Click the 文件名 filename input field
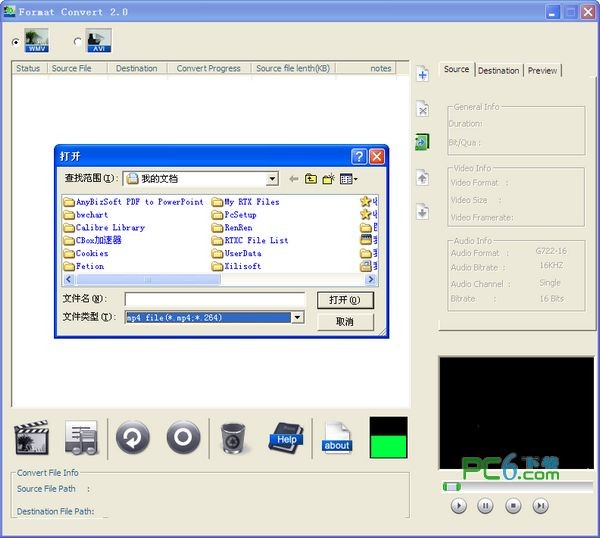 coord(215,299)
